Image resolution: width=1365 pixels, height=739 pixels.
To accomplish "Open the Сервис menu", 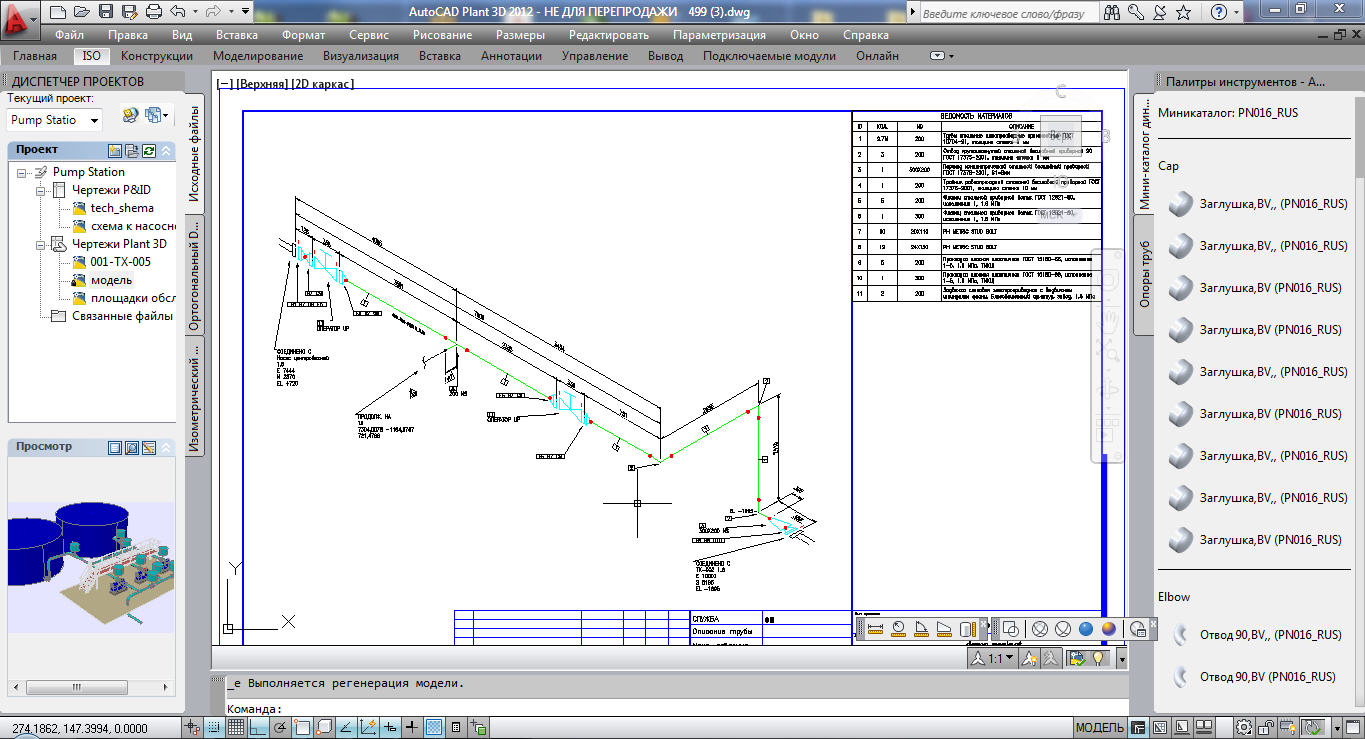I will pos(367,33).
